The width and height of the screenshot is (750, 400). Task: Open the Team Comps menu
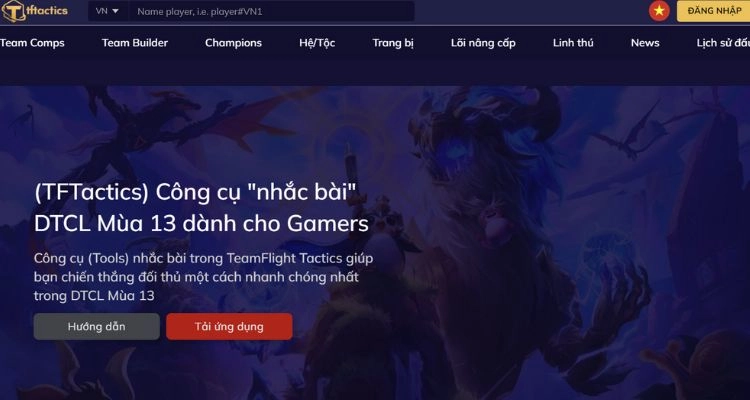click(x=32, y=43)
